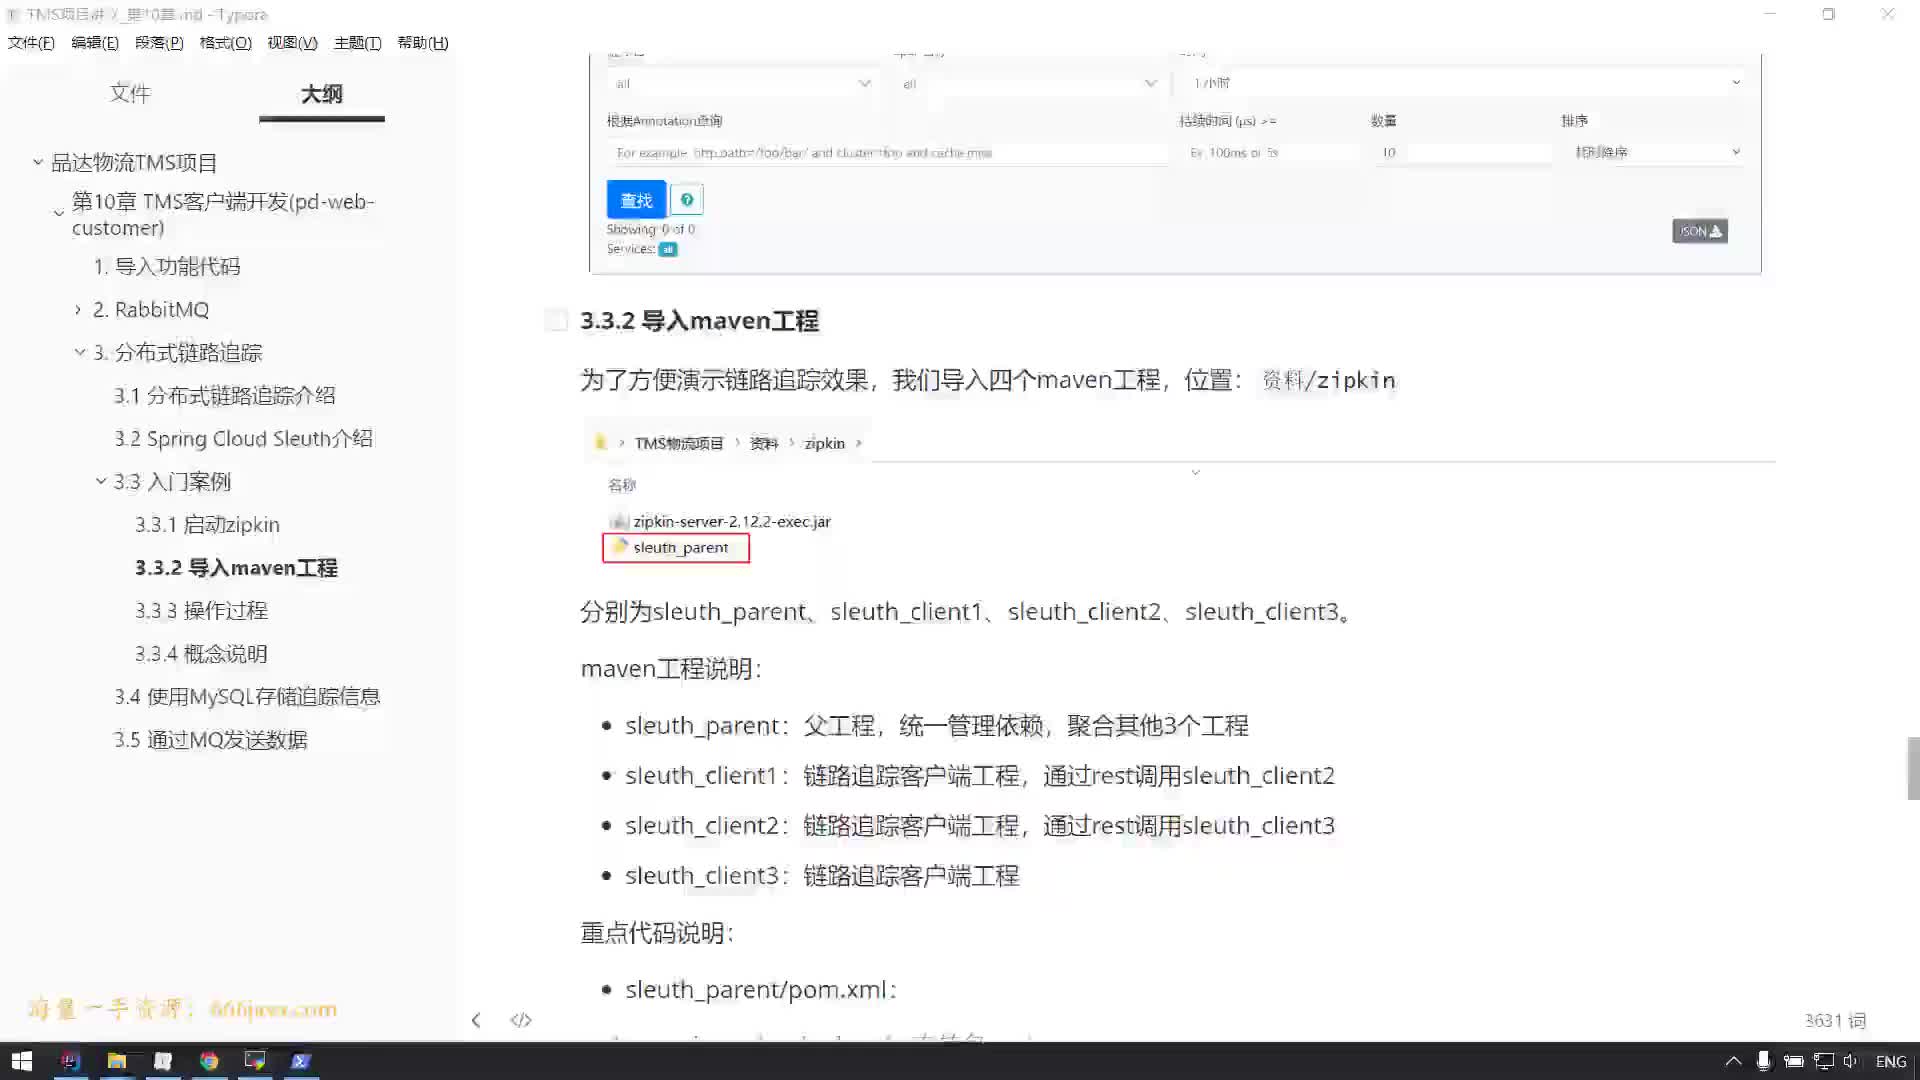The width and height of the screenshot is (1920, 1080).
Task: Open Google Chrome from the taskbar
Action: [x=209, y=1061]
